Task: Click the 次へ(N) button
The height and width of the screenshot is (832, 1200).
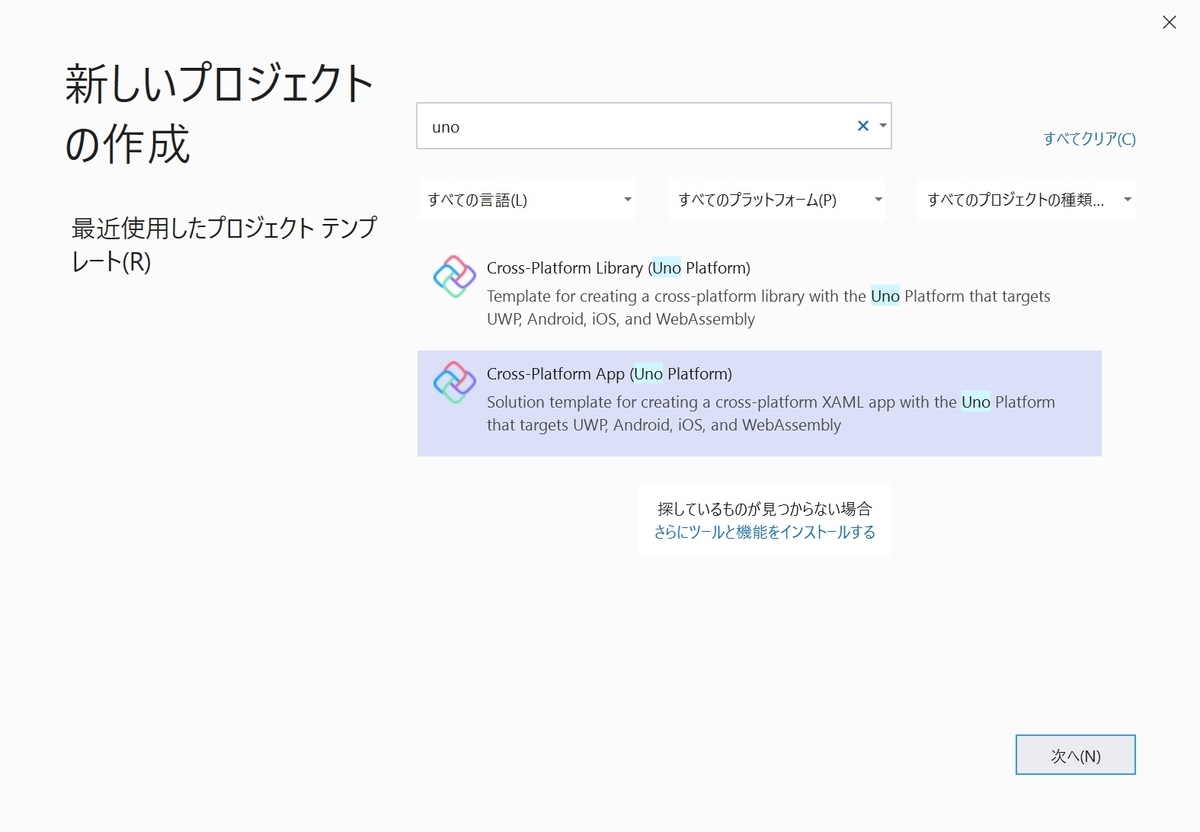Action: coord(1075,755)
